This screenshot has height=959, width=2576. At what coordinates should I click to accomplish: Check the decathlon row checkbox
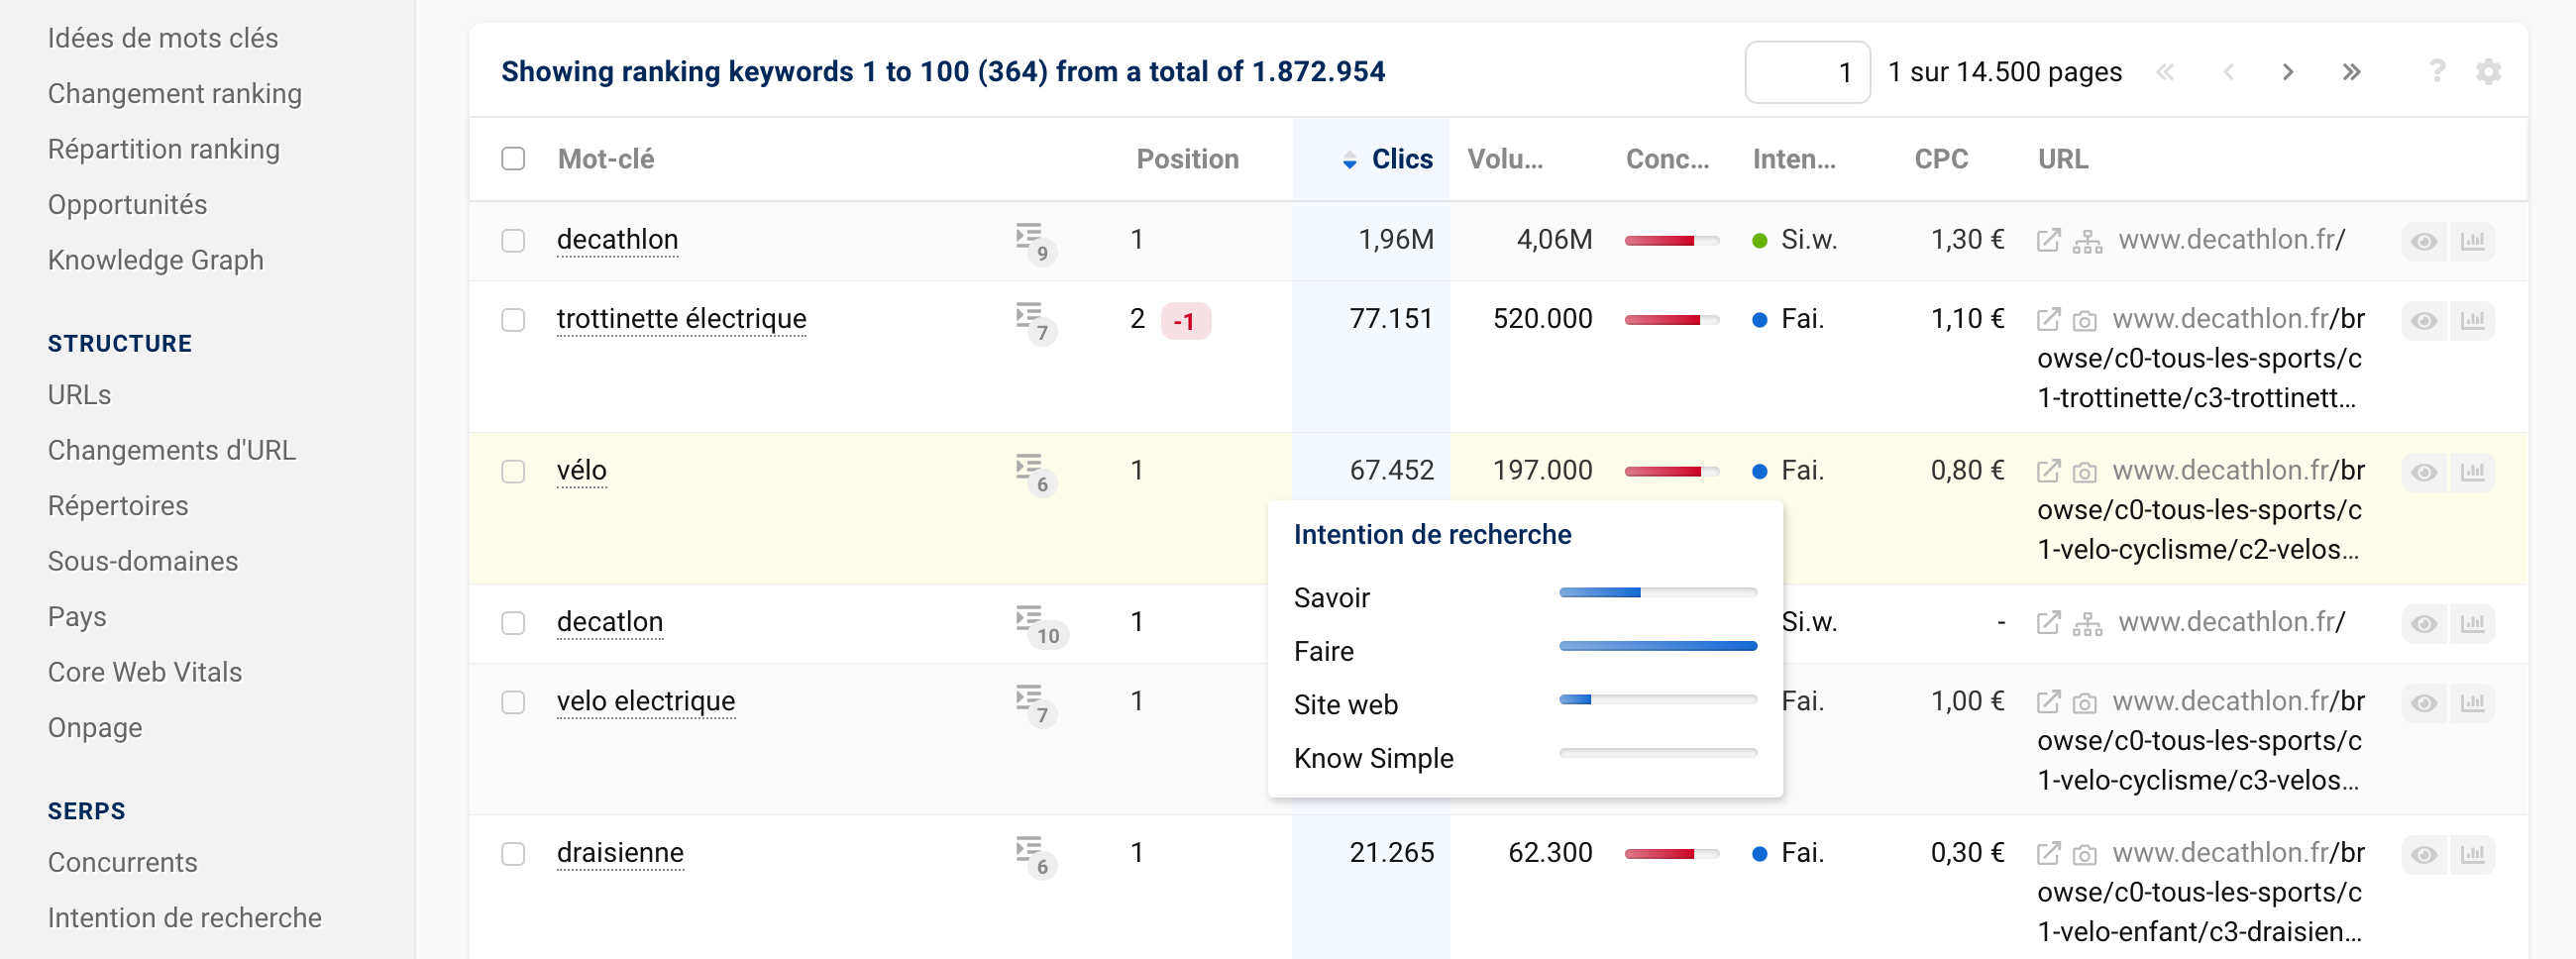(x=513, y=241)
